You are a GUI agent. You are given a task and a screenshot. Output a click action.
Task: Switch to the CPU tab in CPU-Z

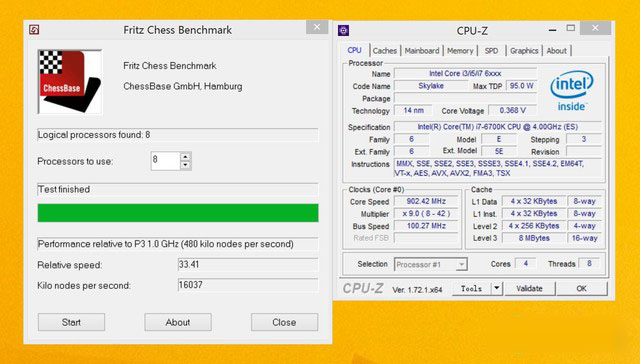point(354,50)
